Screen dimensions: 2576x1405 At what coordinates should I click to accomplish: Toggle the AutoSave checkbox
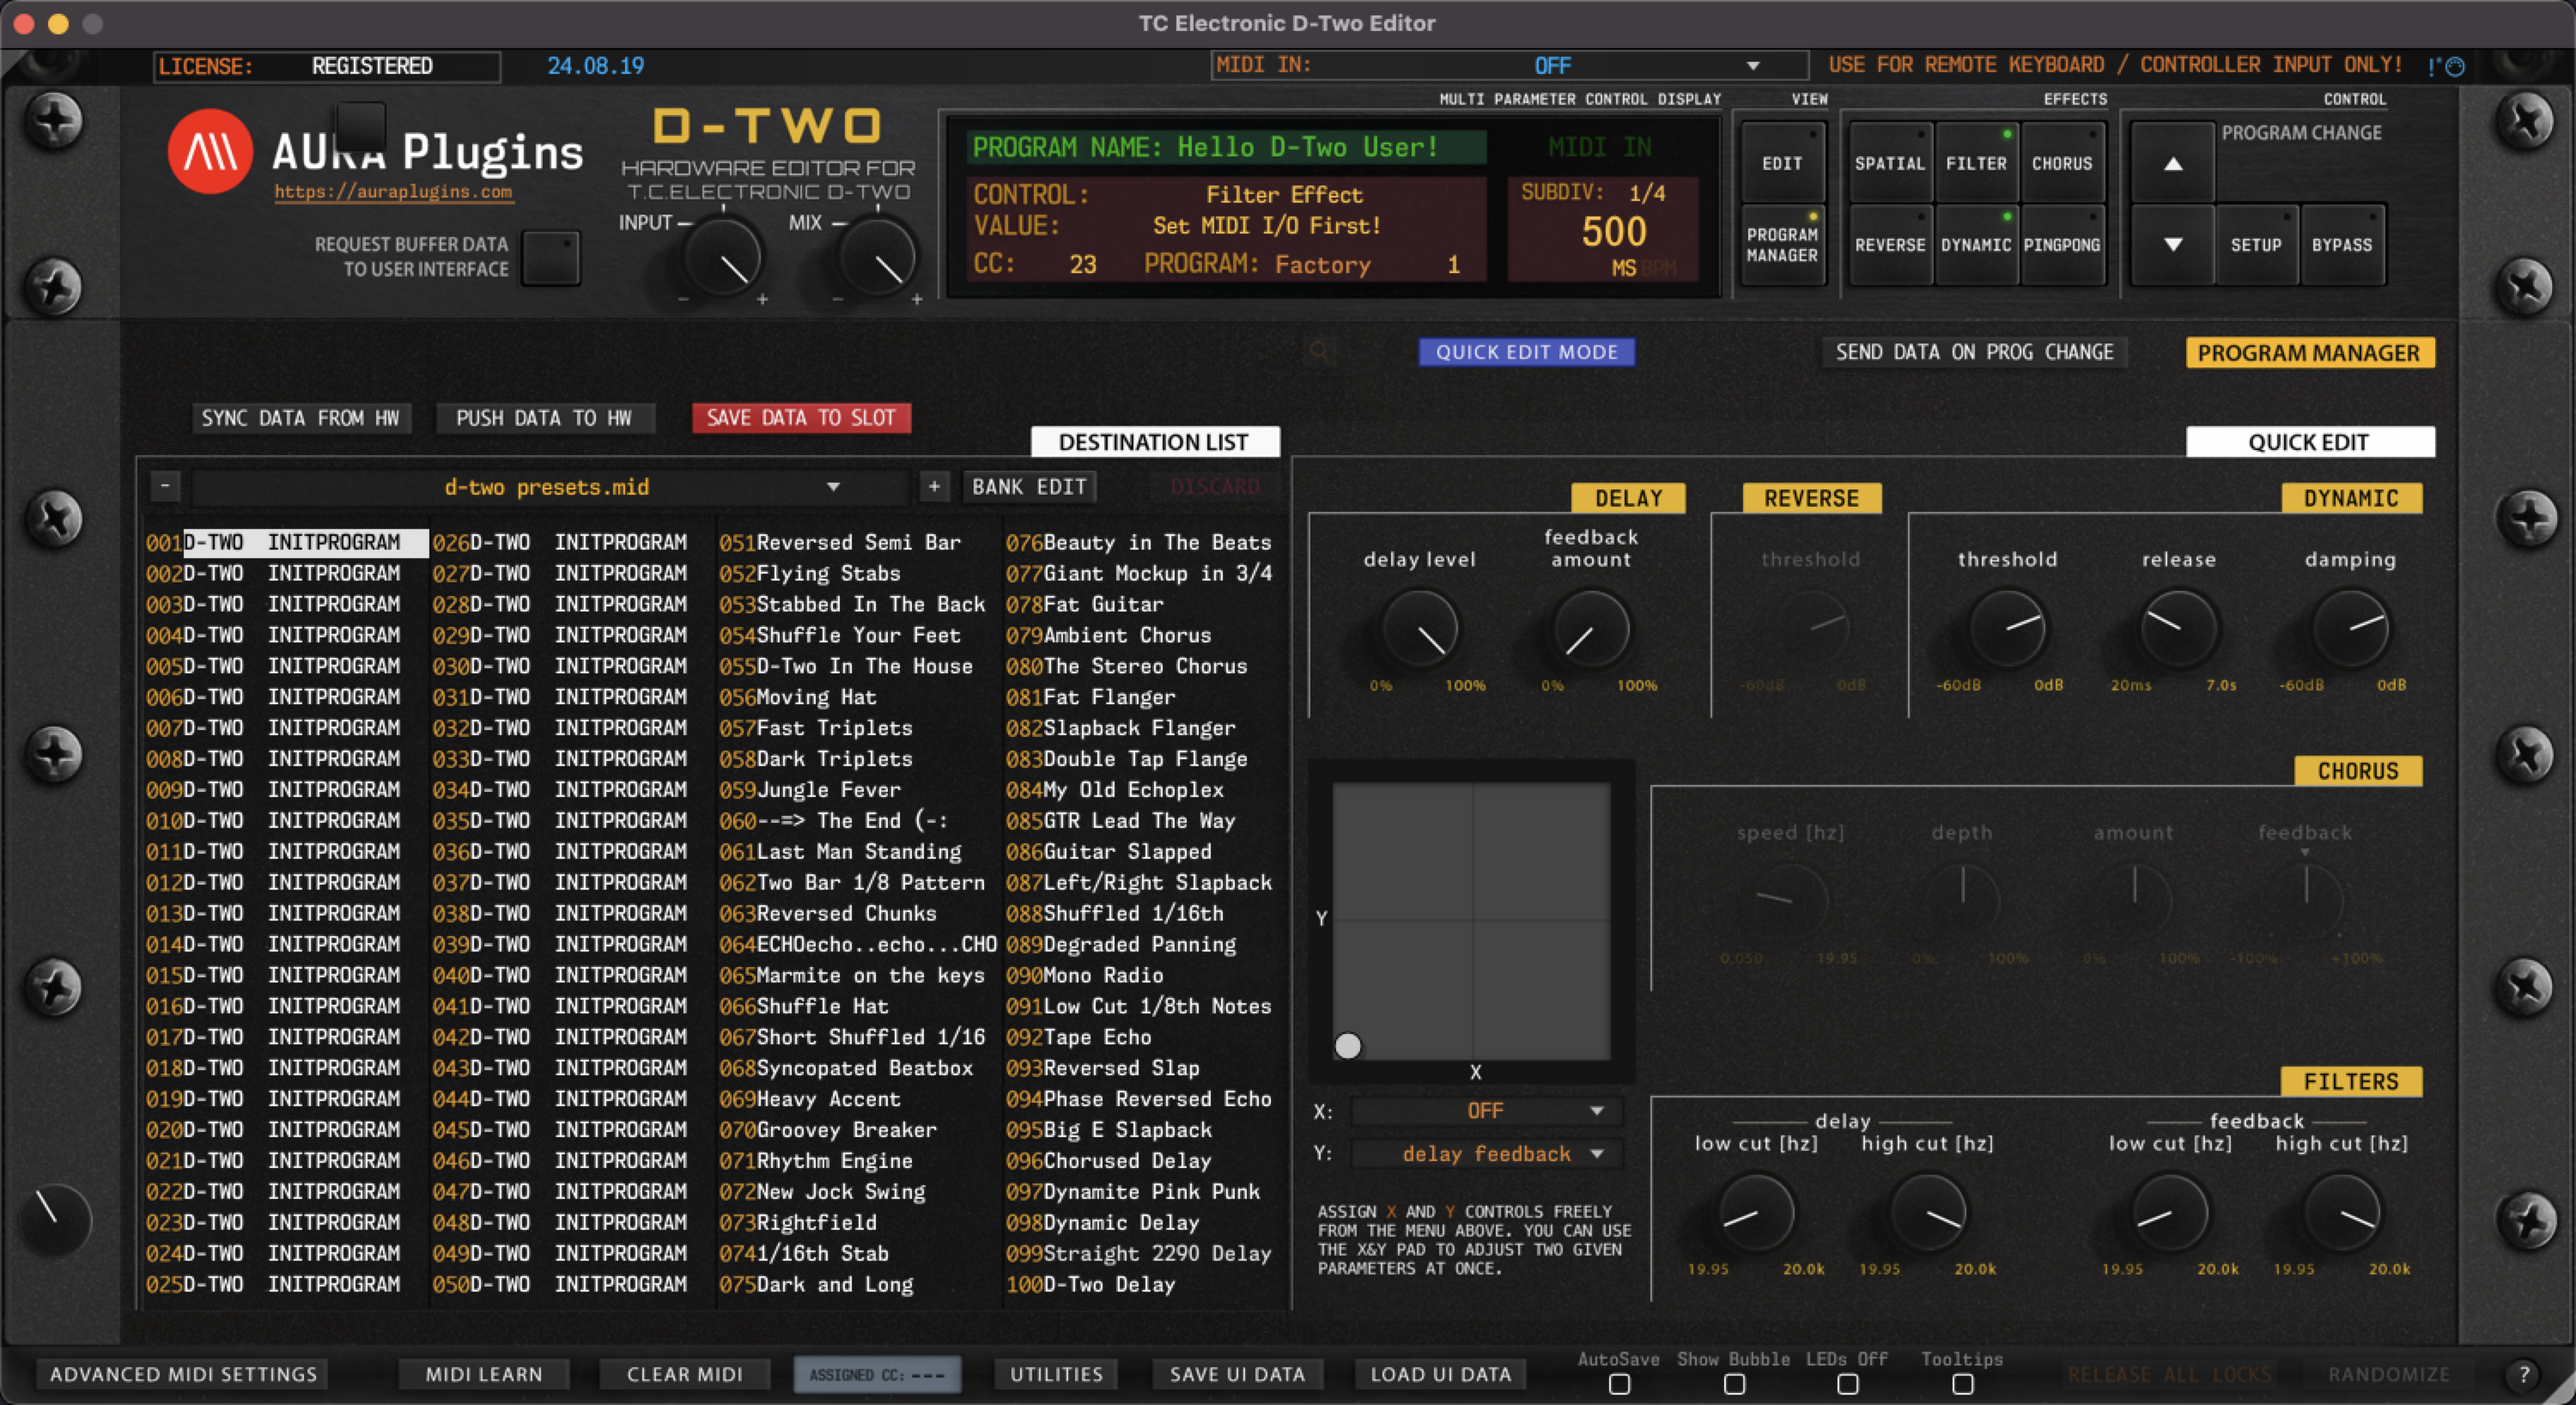point(1619,1384)
